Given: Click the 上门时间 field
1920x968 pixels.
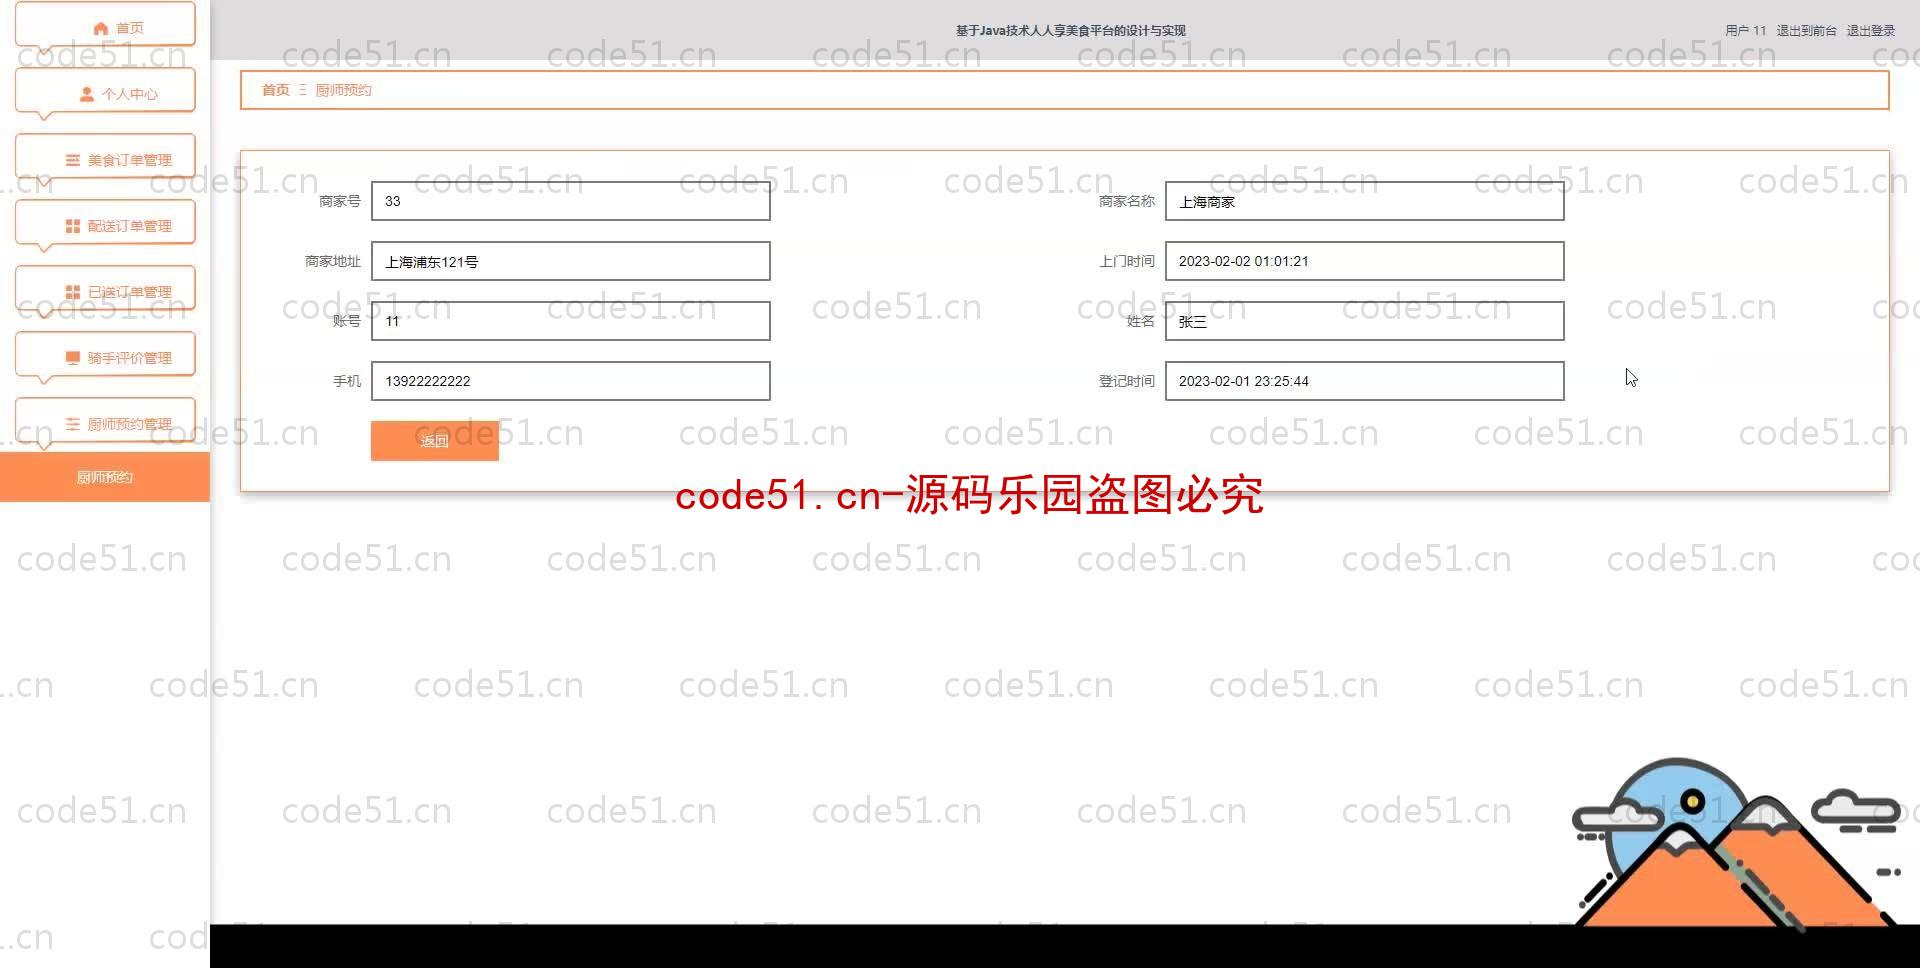Looking at the screenshot, I should click(1365, 261).
